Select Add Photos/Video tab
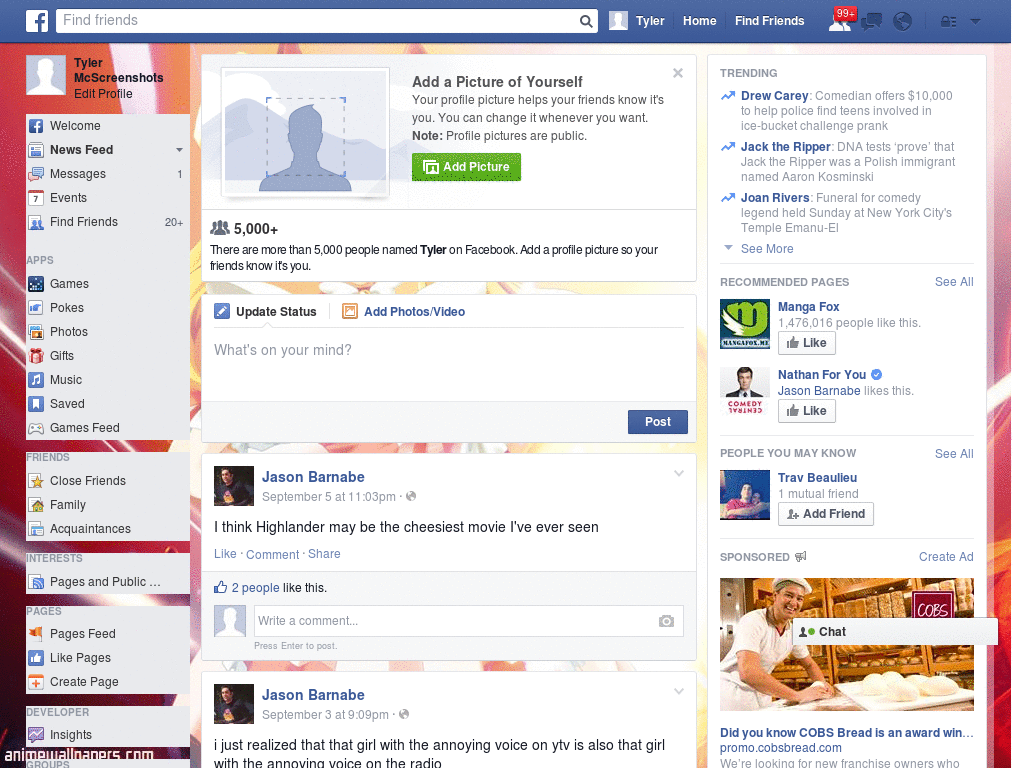This screenshot has height=768, width=1024. pos(404,312)
